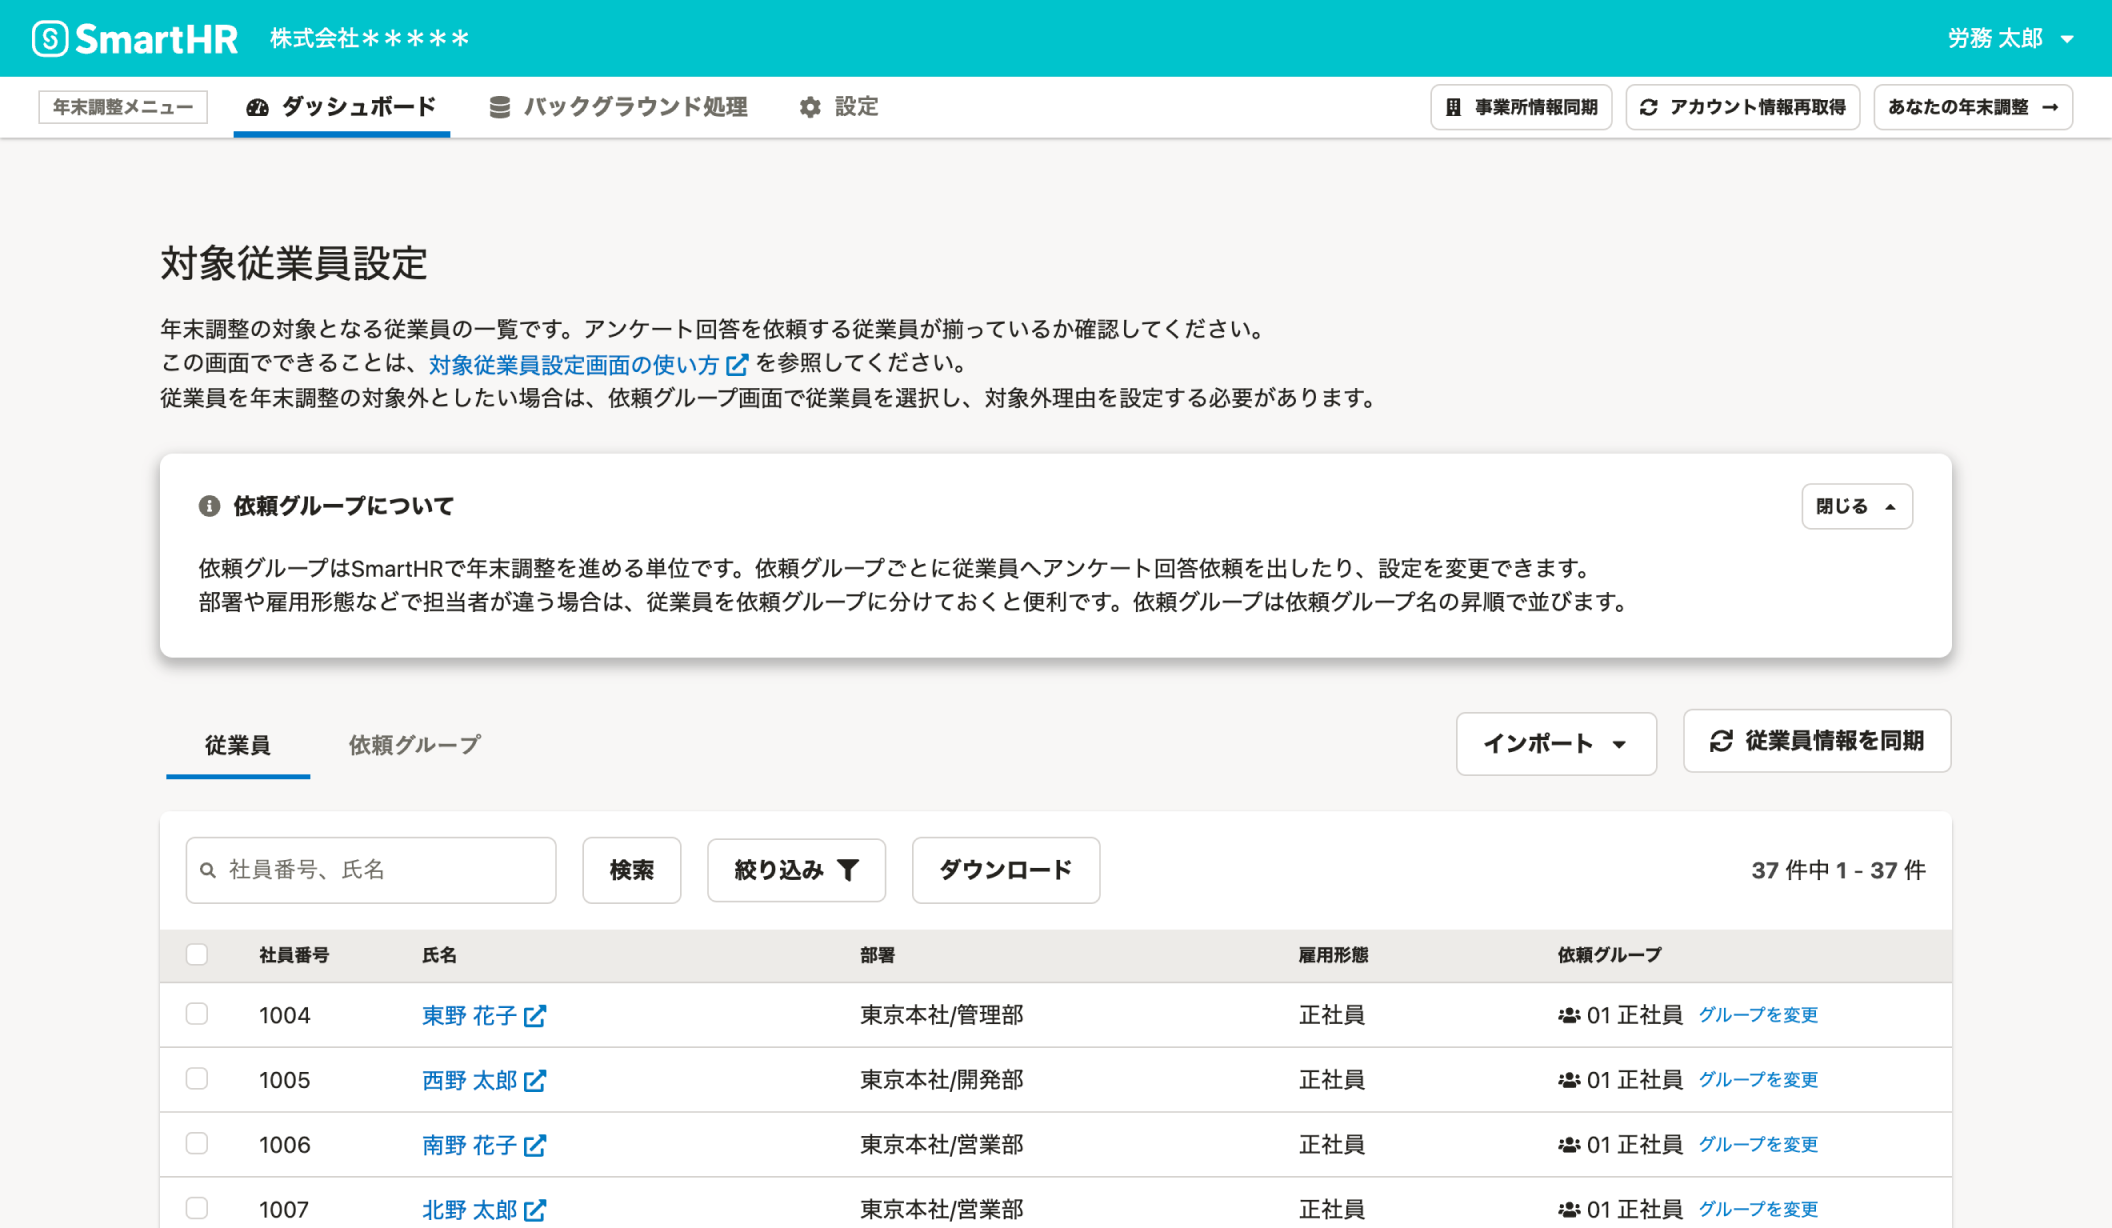
Task: Check the row checkbox for 1005
Action: [x=197, y=1079]
